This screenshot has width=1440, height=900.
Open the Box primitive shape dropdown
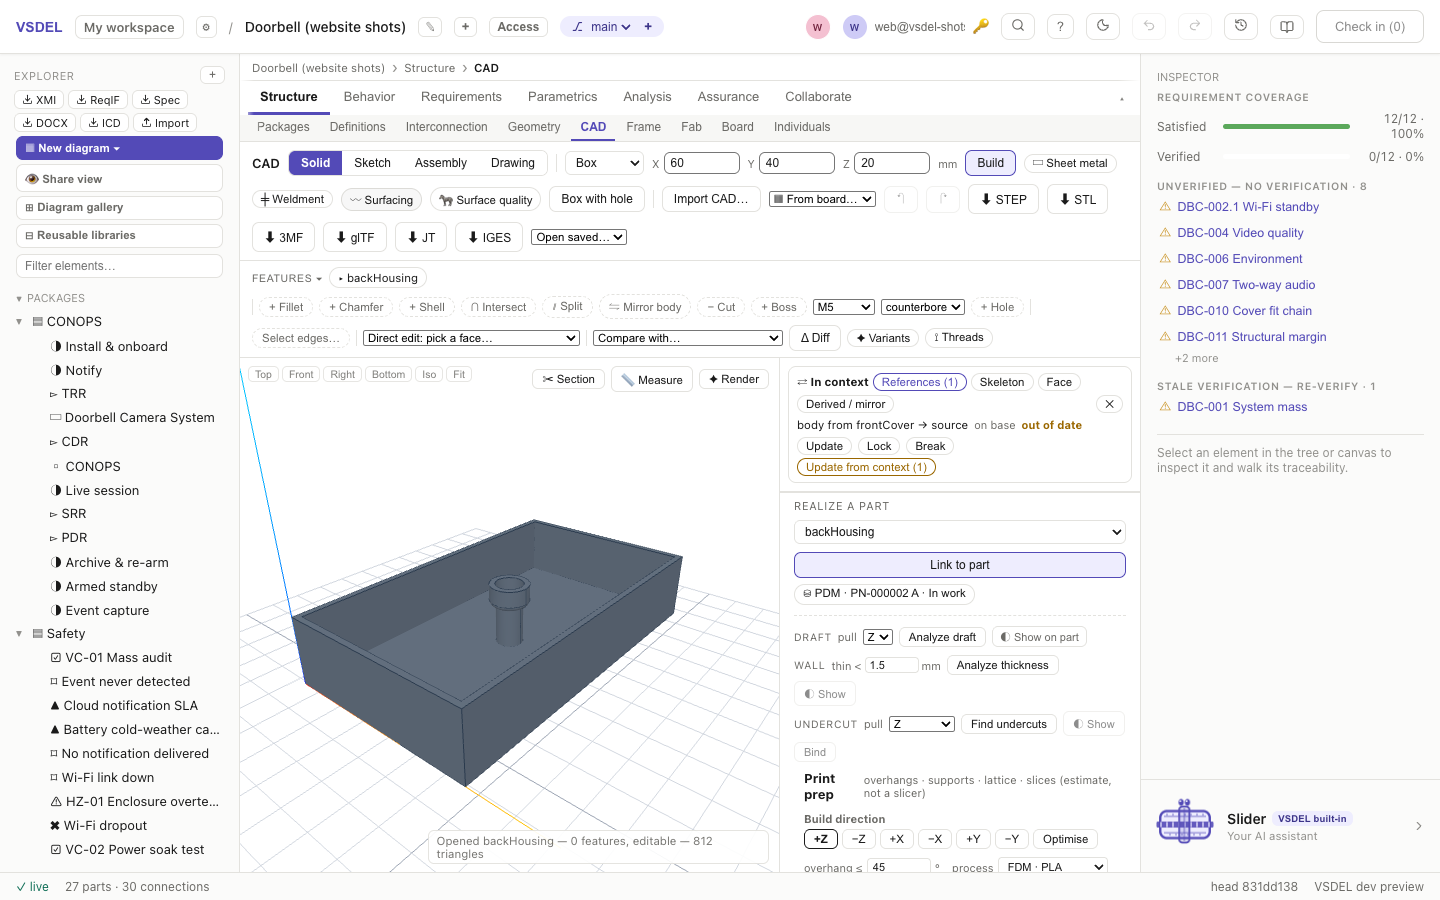(605, 163)
